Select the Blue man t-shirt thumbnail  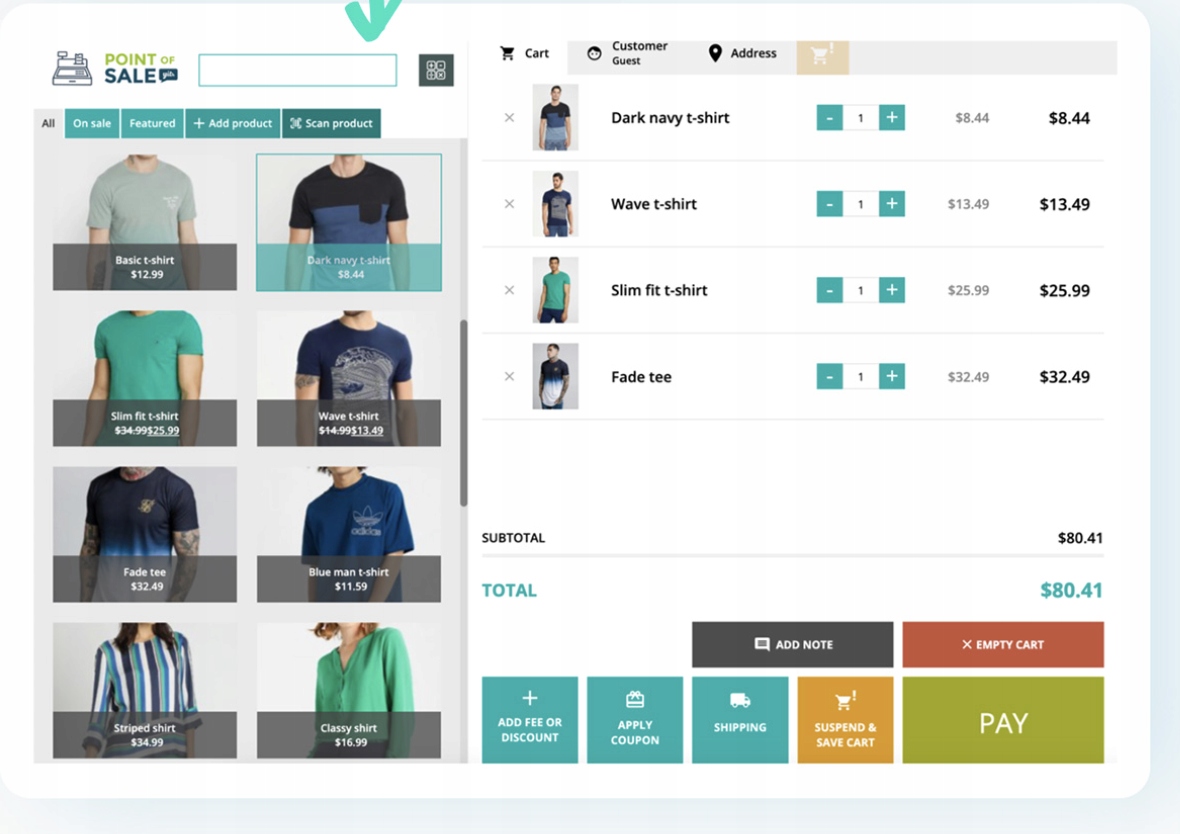[348, 534]
